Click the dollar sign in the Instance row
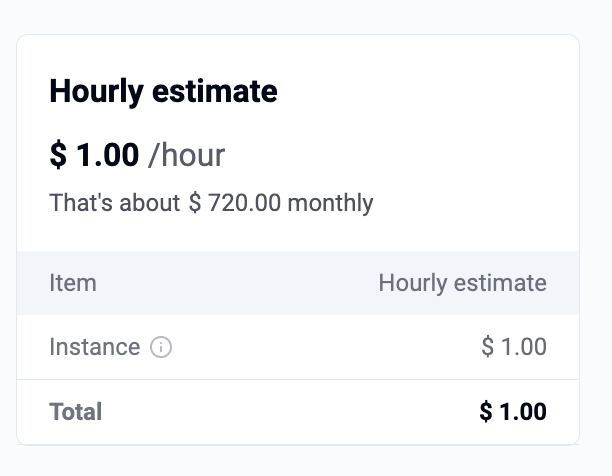The image size is (612, 476). tap(488, 348)
